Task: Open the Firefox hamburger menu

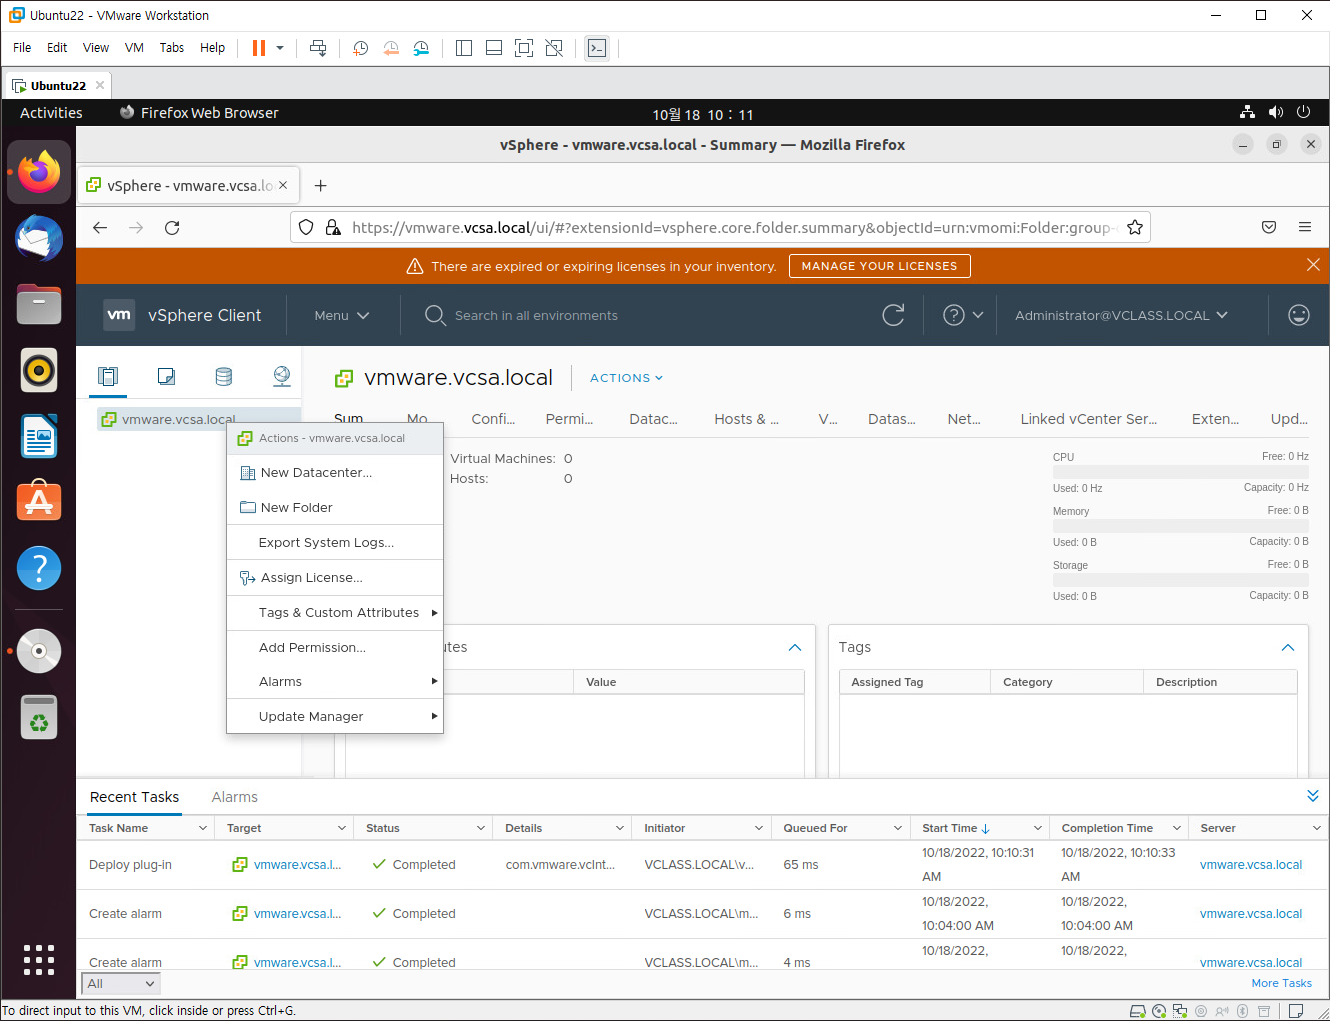Action: point(1305,228)
